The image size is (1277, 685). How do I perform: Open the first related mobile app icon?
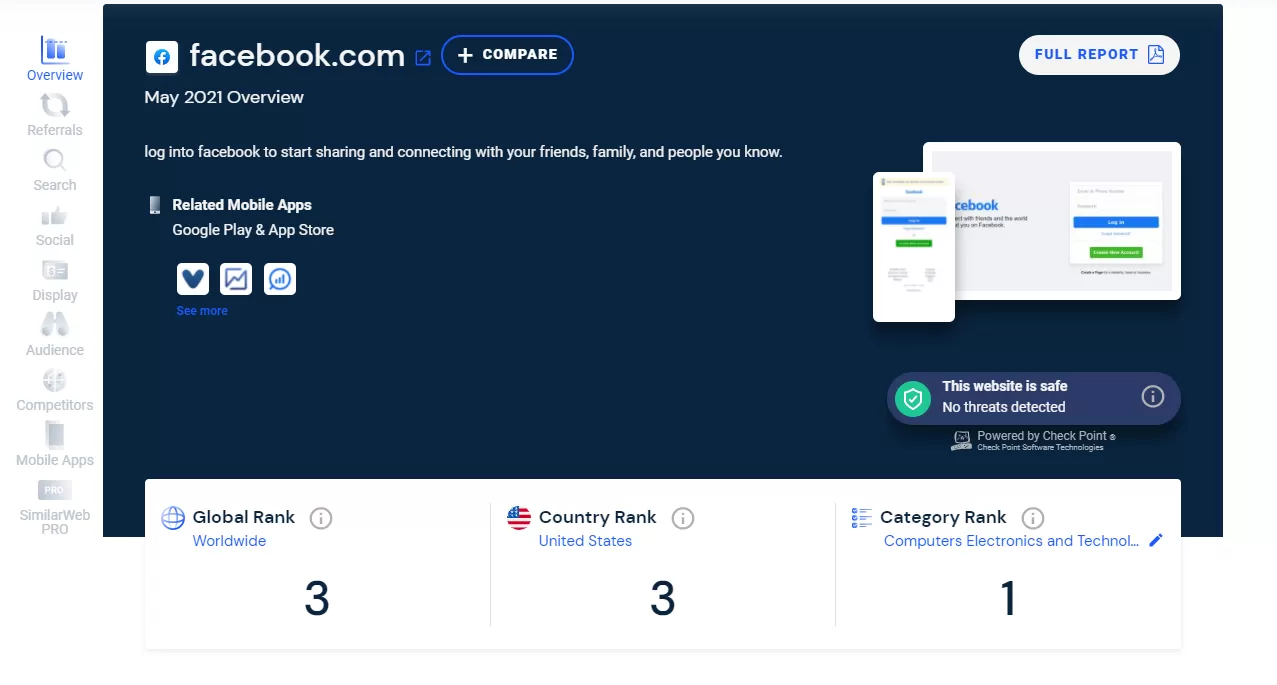tap(192, 279)
